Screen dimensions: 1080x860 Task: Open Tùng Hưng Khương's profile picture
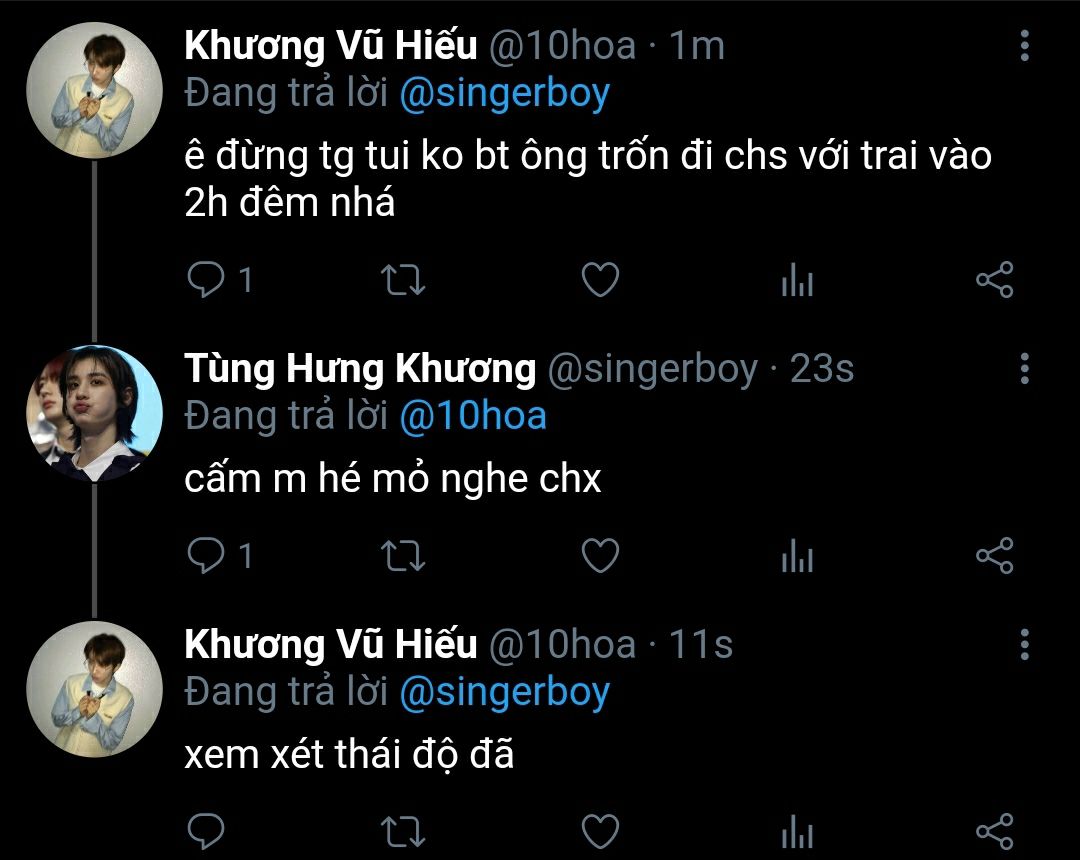[94, 412]
